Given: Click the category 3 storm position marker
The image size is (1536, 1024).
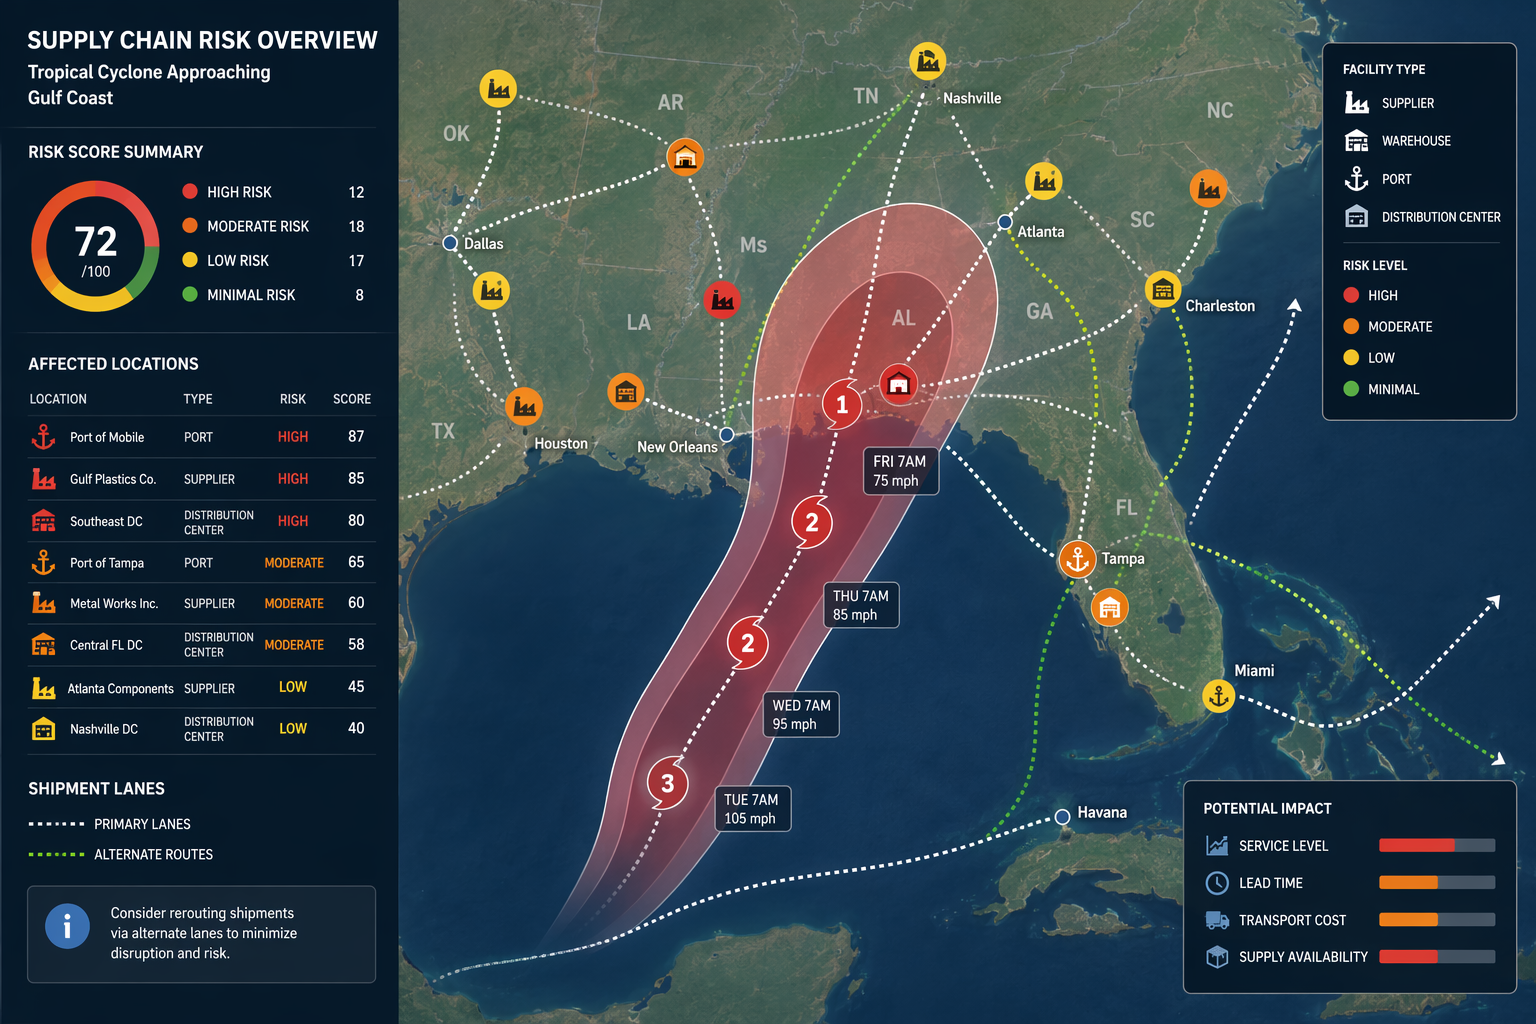Looking at the screenshot, I should coord(667,783).
